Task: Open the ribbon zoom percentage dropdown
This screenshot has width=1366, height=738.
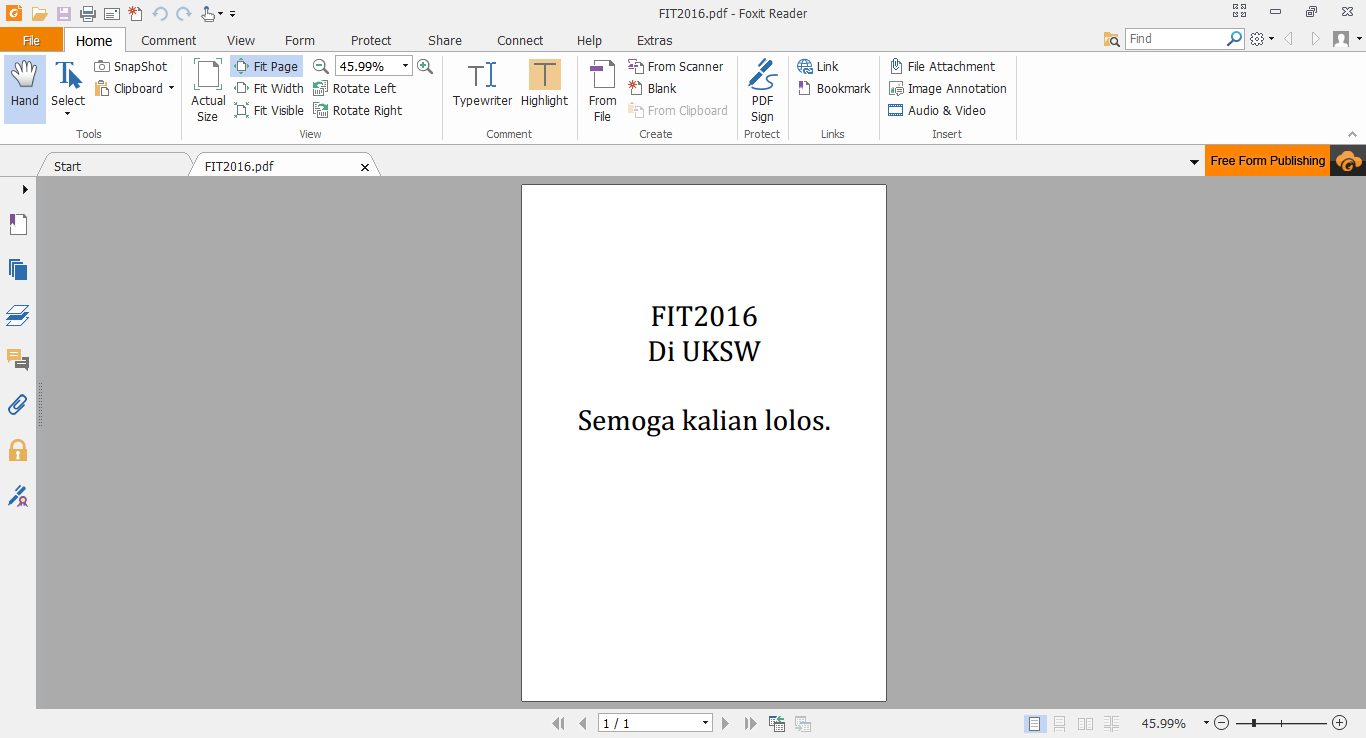Action: [406, 66]
